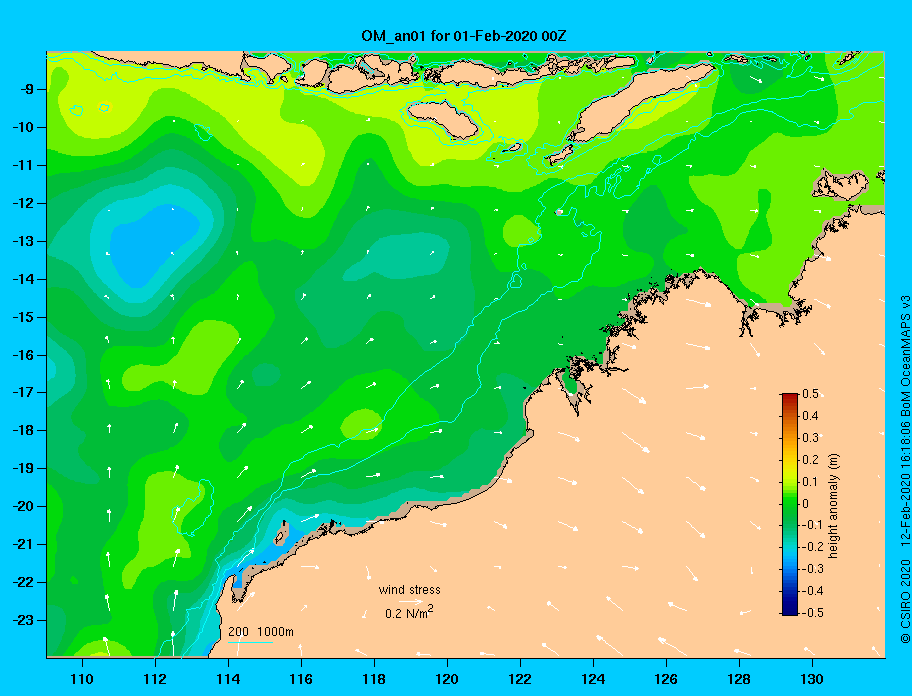Image resolution: width=912 pixels, height=696 pixels.
Task: Click the longitude label 114 on the axis
Action: 228,679
